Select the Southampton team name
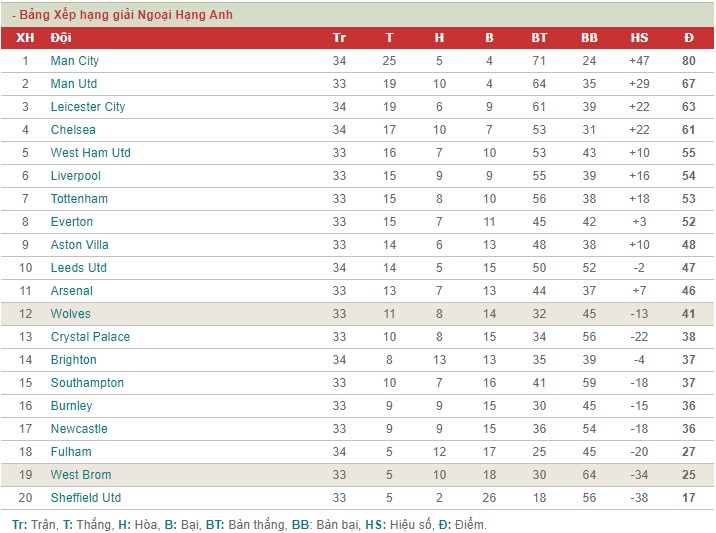 click(x=87, y=383)
